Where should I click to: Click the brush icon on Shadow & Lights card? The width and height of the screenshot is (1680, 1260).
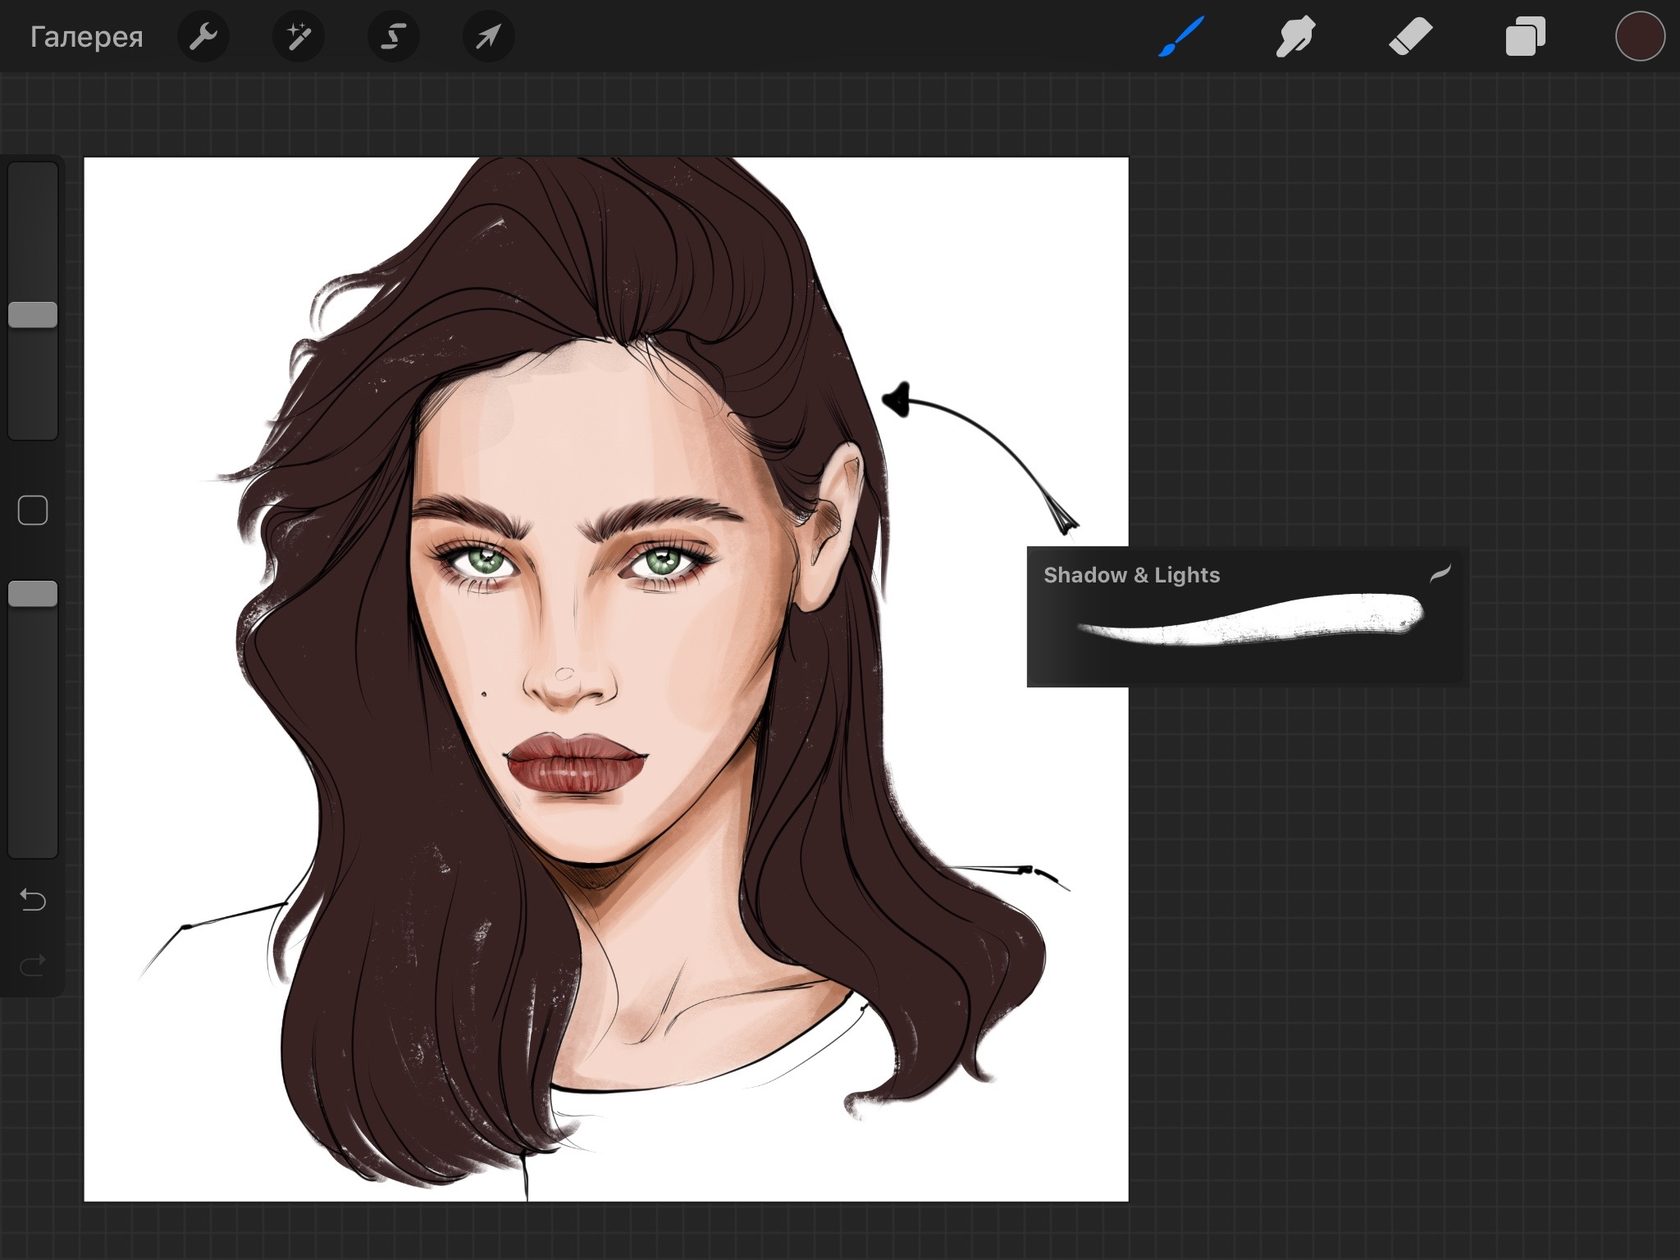(1439, 573)
